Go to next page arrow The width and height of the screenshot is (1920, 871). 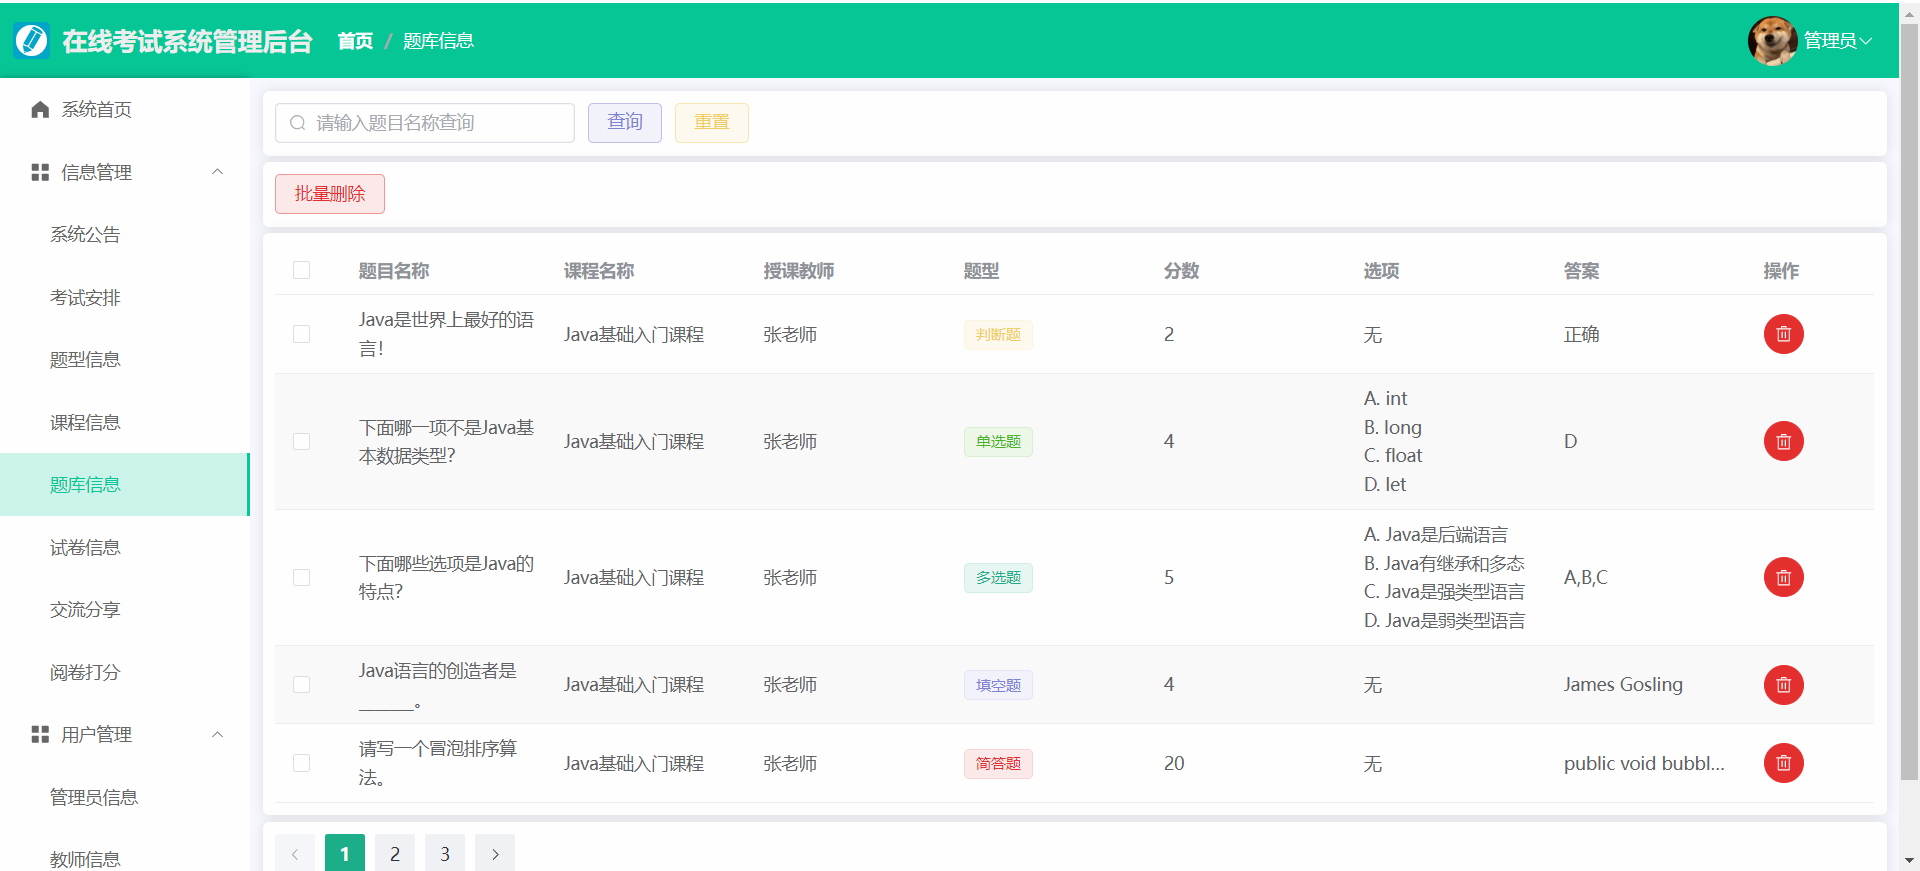[495, 854]
